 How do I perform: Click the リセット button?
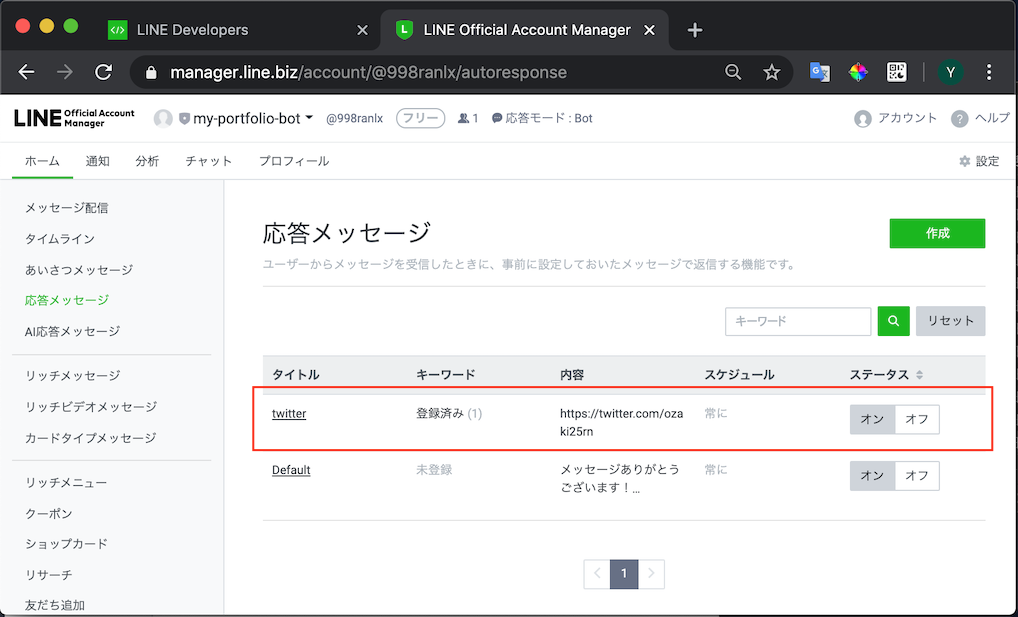(950, 321)
